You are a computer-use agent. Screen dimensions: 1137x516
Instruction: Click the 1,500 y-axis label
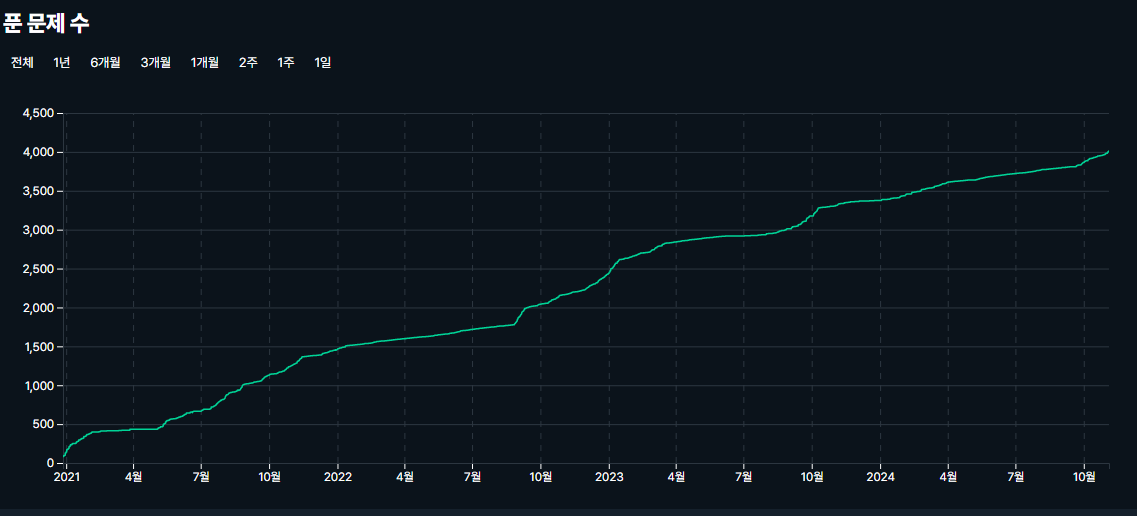(x=38, y=346)
